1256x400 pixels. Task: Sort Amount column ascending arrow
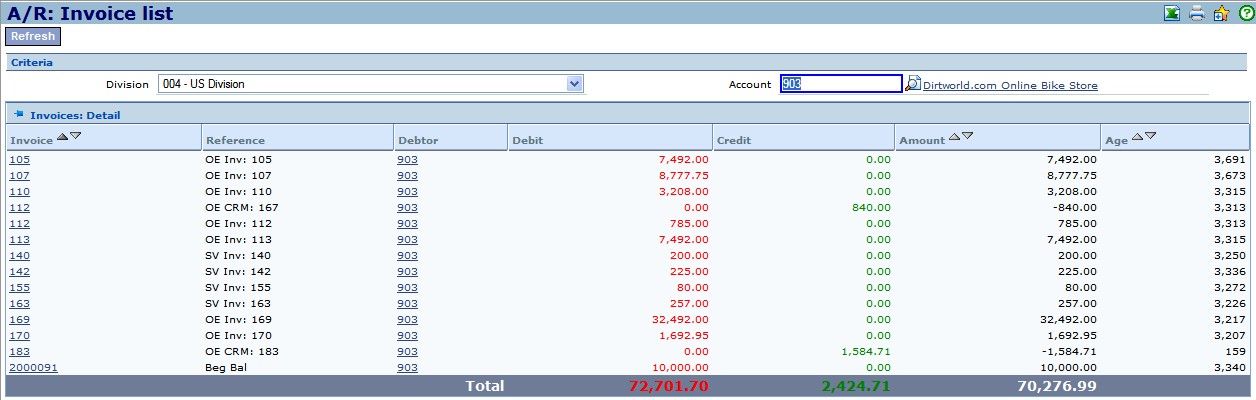[954, 136]
